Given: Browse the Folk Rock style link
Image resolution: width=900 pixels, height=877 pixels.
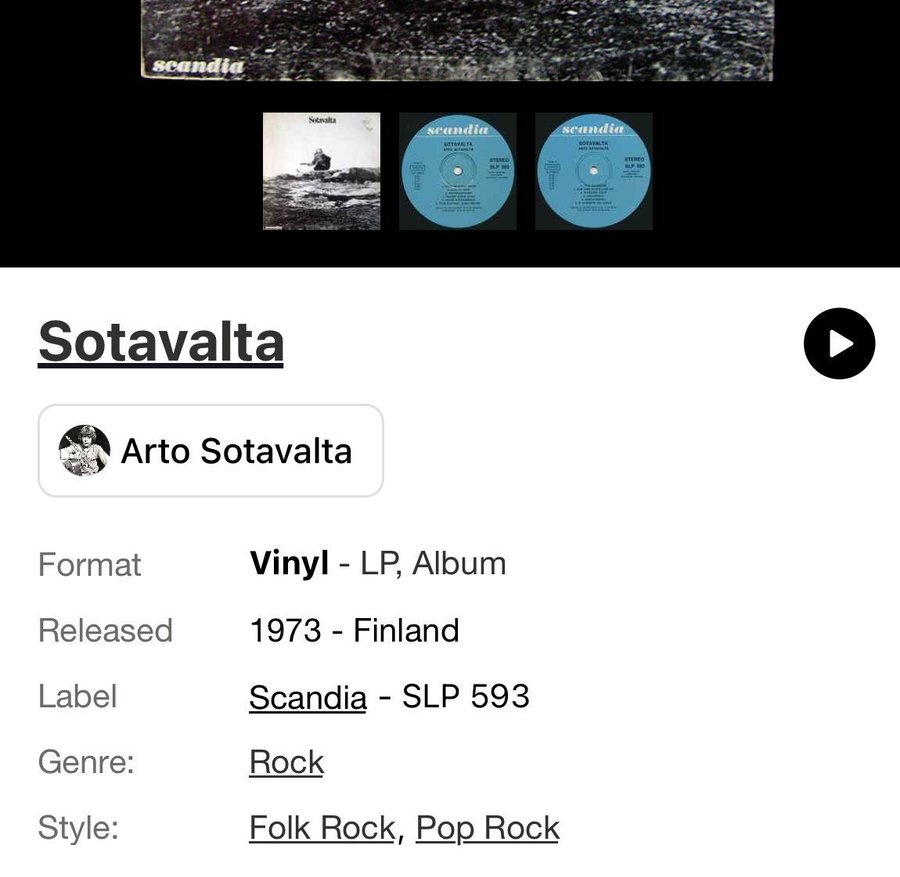Looking at the screenshot, I should [322, 828].
